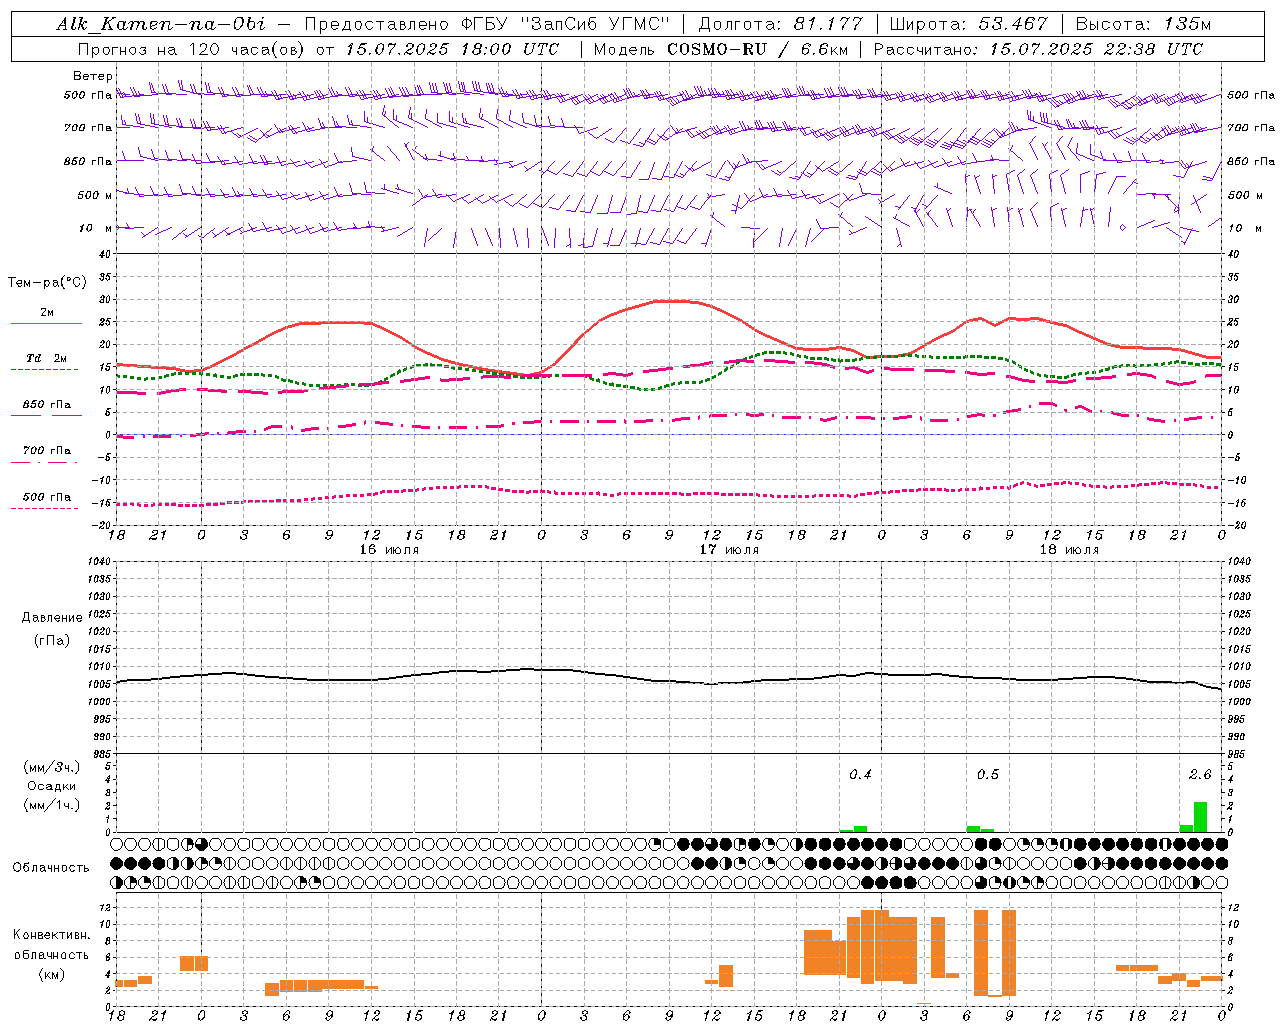Click the Тем-ра(°C) panel label
This screenshot has width=1280, height=1024.
[x=47, y=283]
